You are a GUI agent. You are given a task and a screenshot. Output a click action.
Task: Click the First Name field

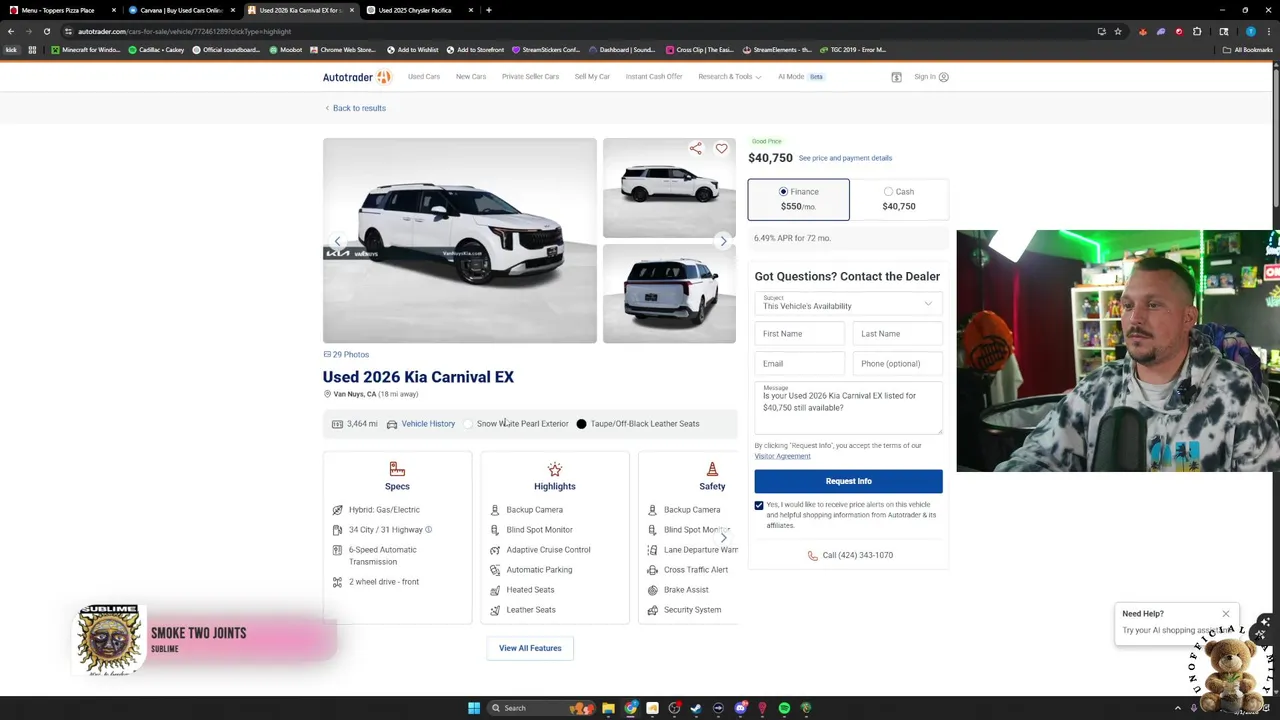[x=799, y=334]
